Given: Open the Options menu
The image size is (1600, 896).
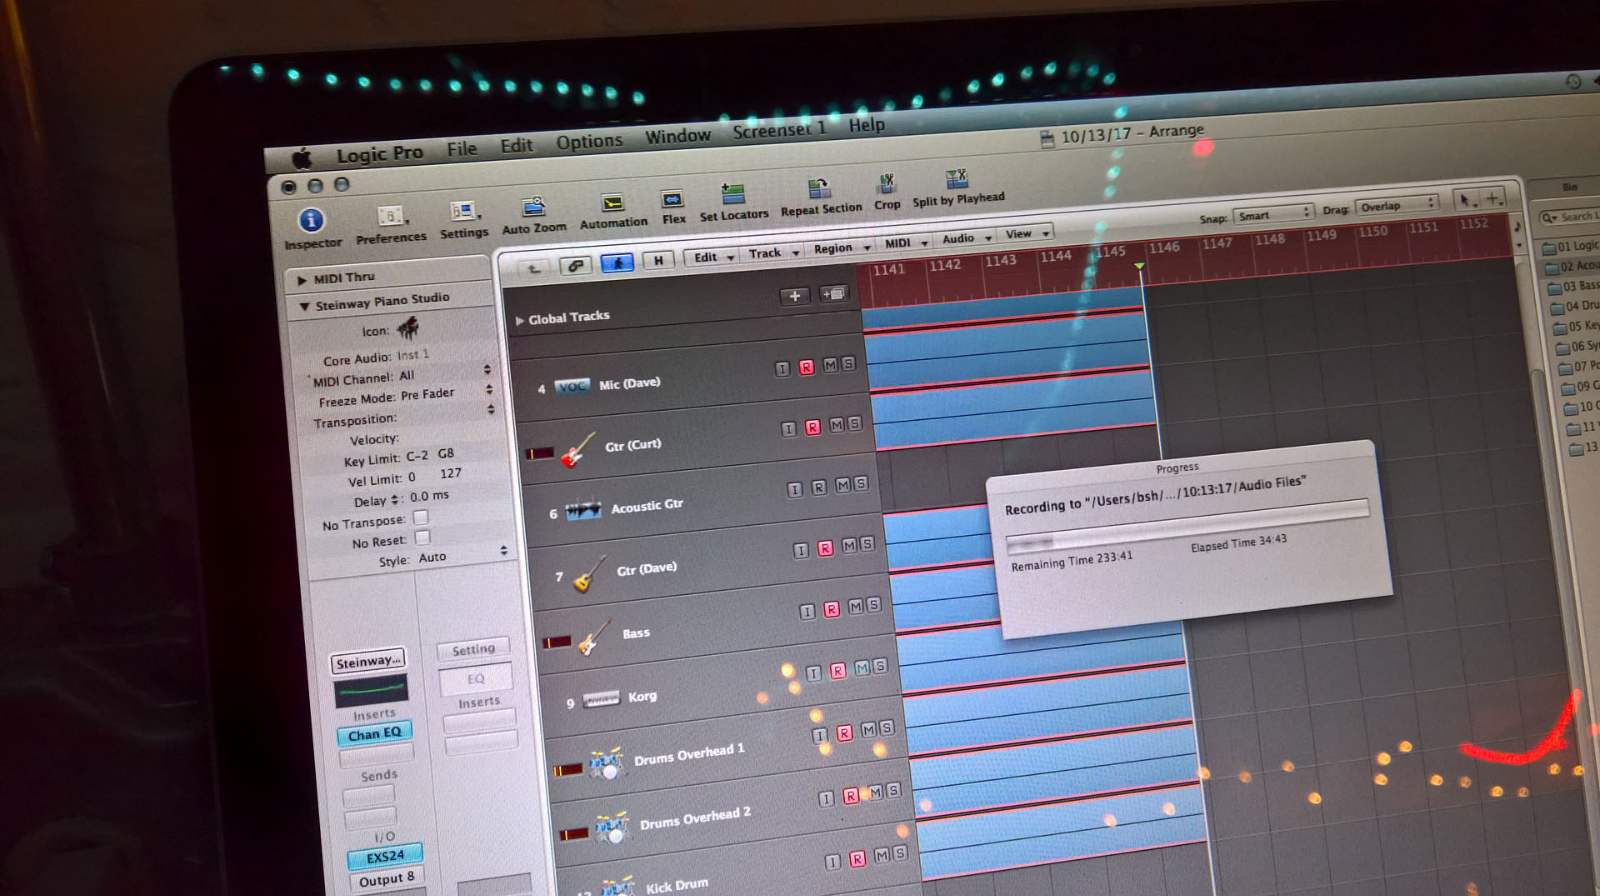Looking at the screenshot, I should tap(589, 142).
